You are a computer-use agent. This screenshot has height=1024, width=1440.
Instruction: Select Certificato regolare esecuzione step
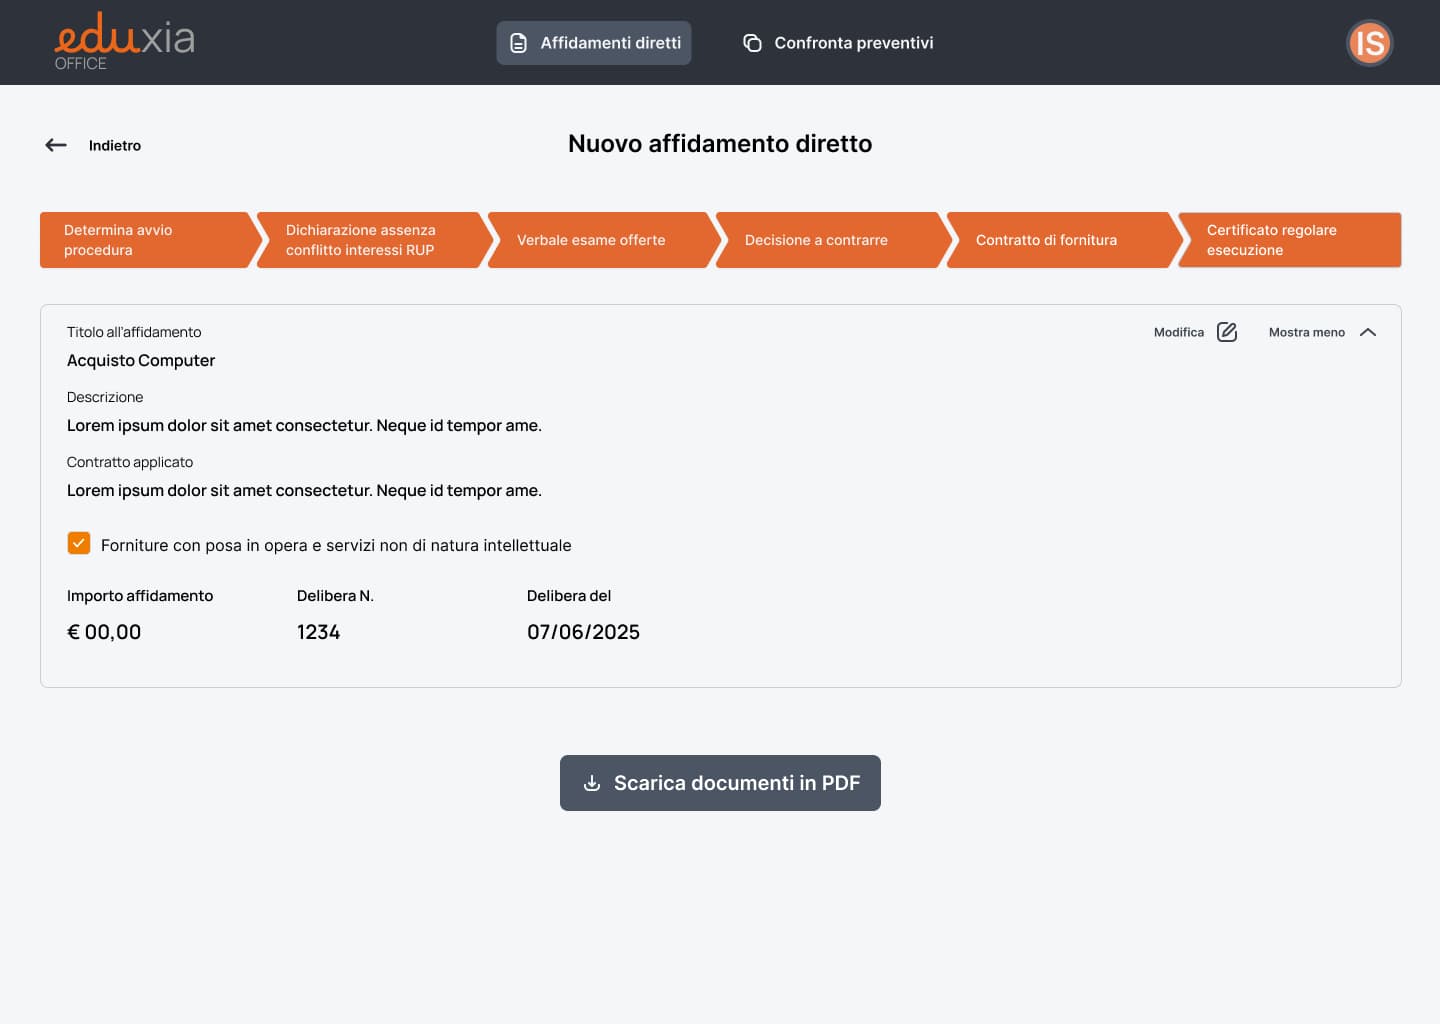click(1285, 240)
